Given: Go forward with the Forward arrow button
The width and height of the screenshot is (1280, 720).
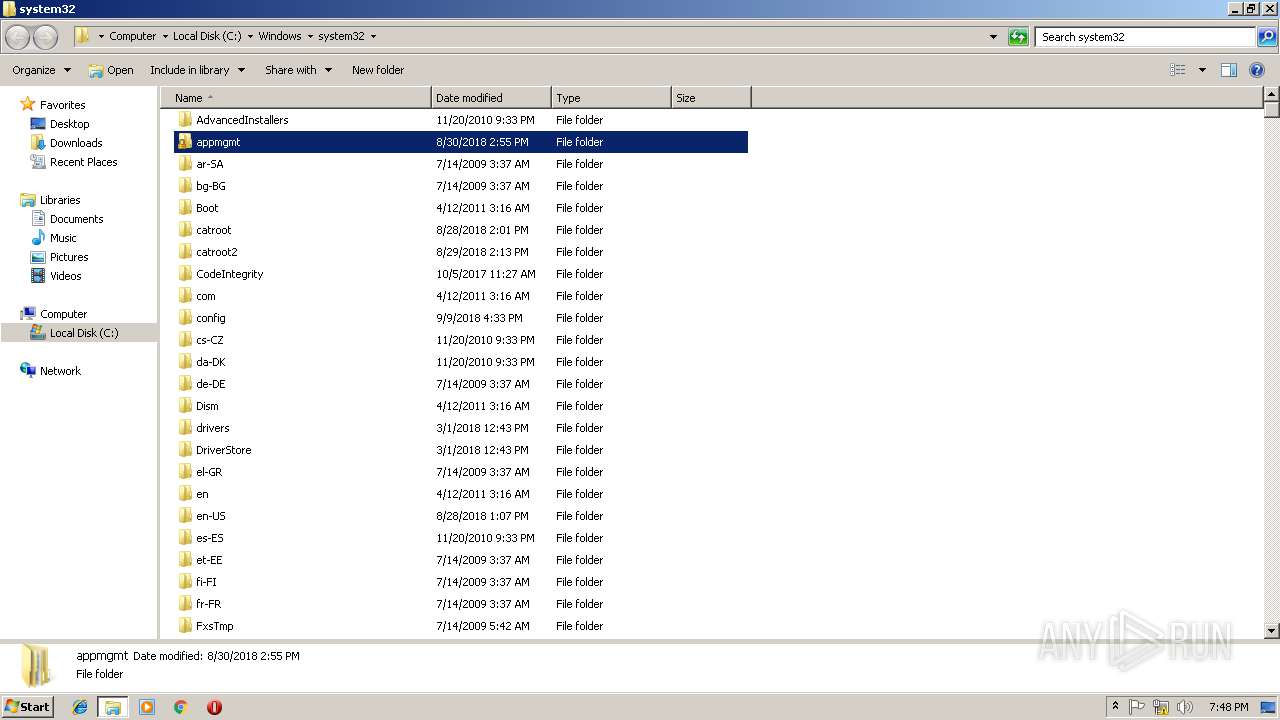Looking at the screenshot, I should click(45, 37).
